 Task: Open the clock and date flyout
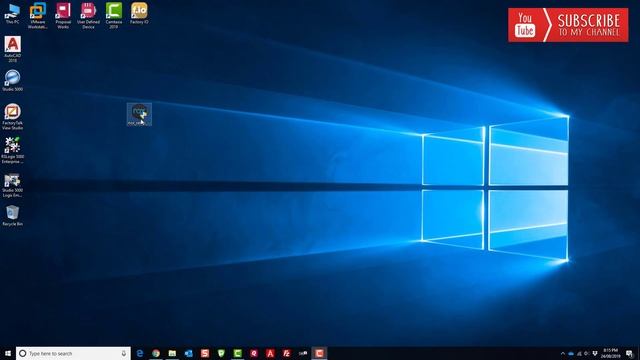tap(611, 353)
